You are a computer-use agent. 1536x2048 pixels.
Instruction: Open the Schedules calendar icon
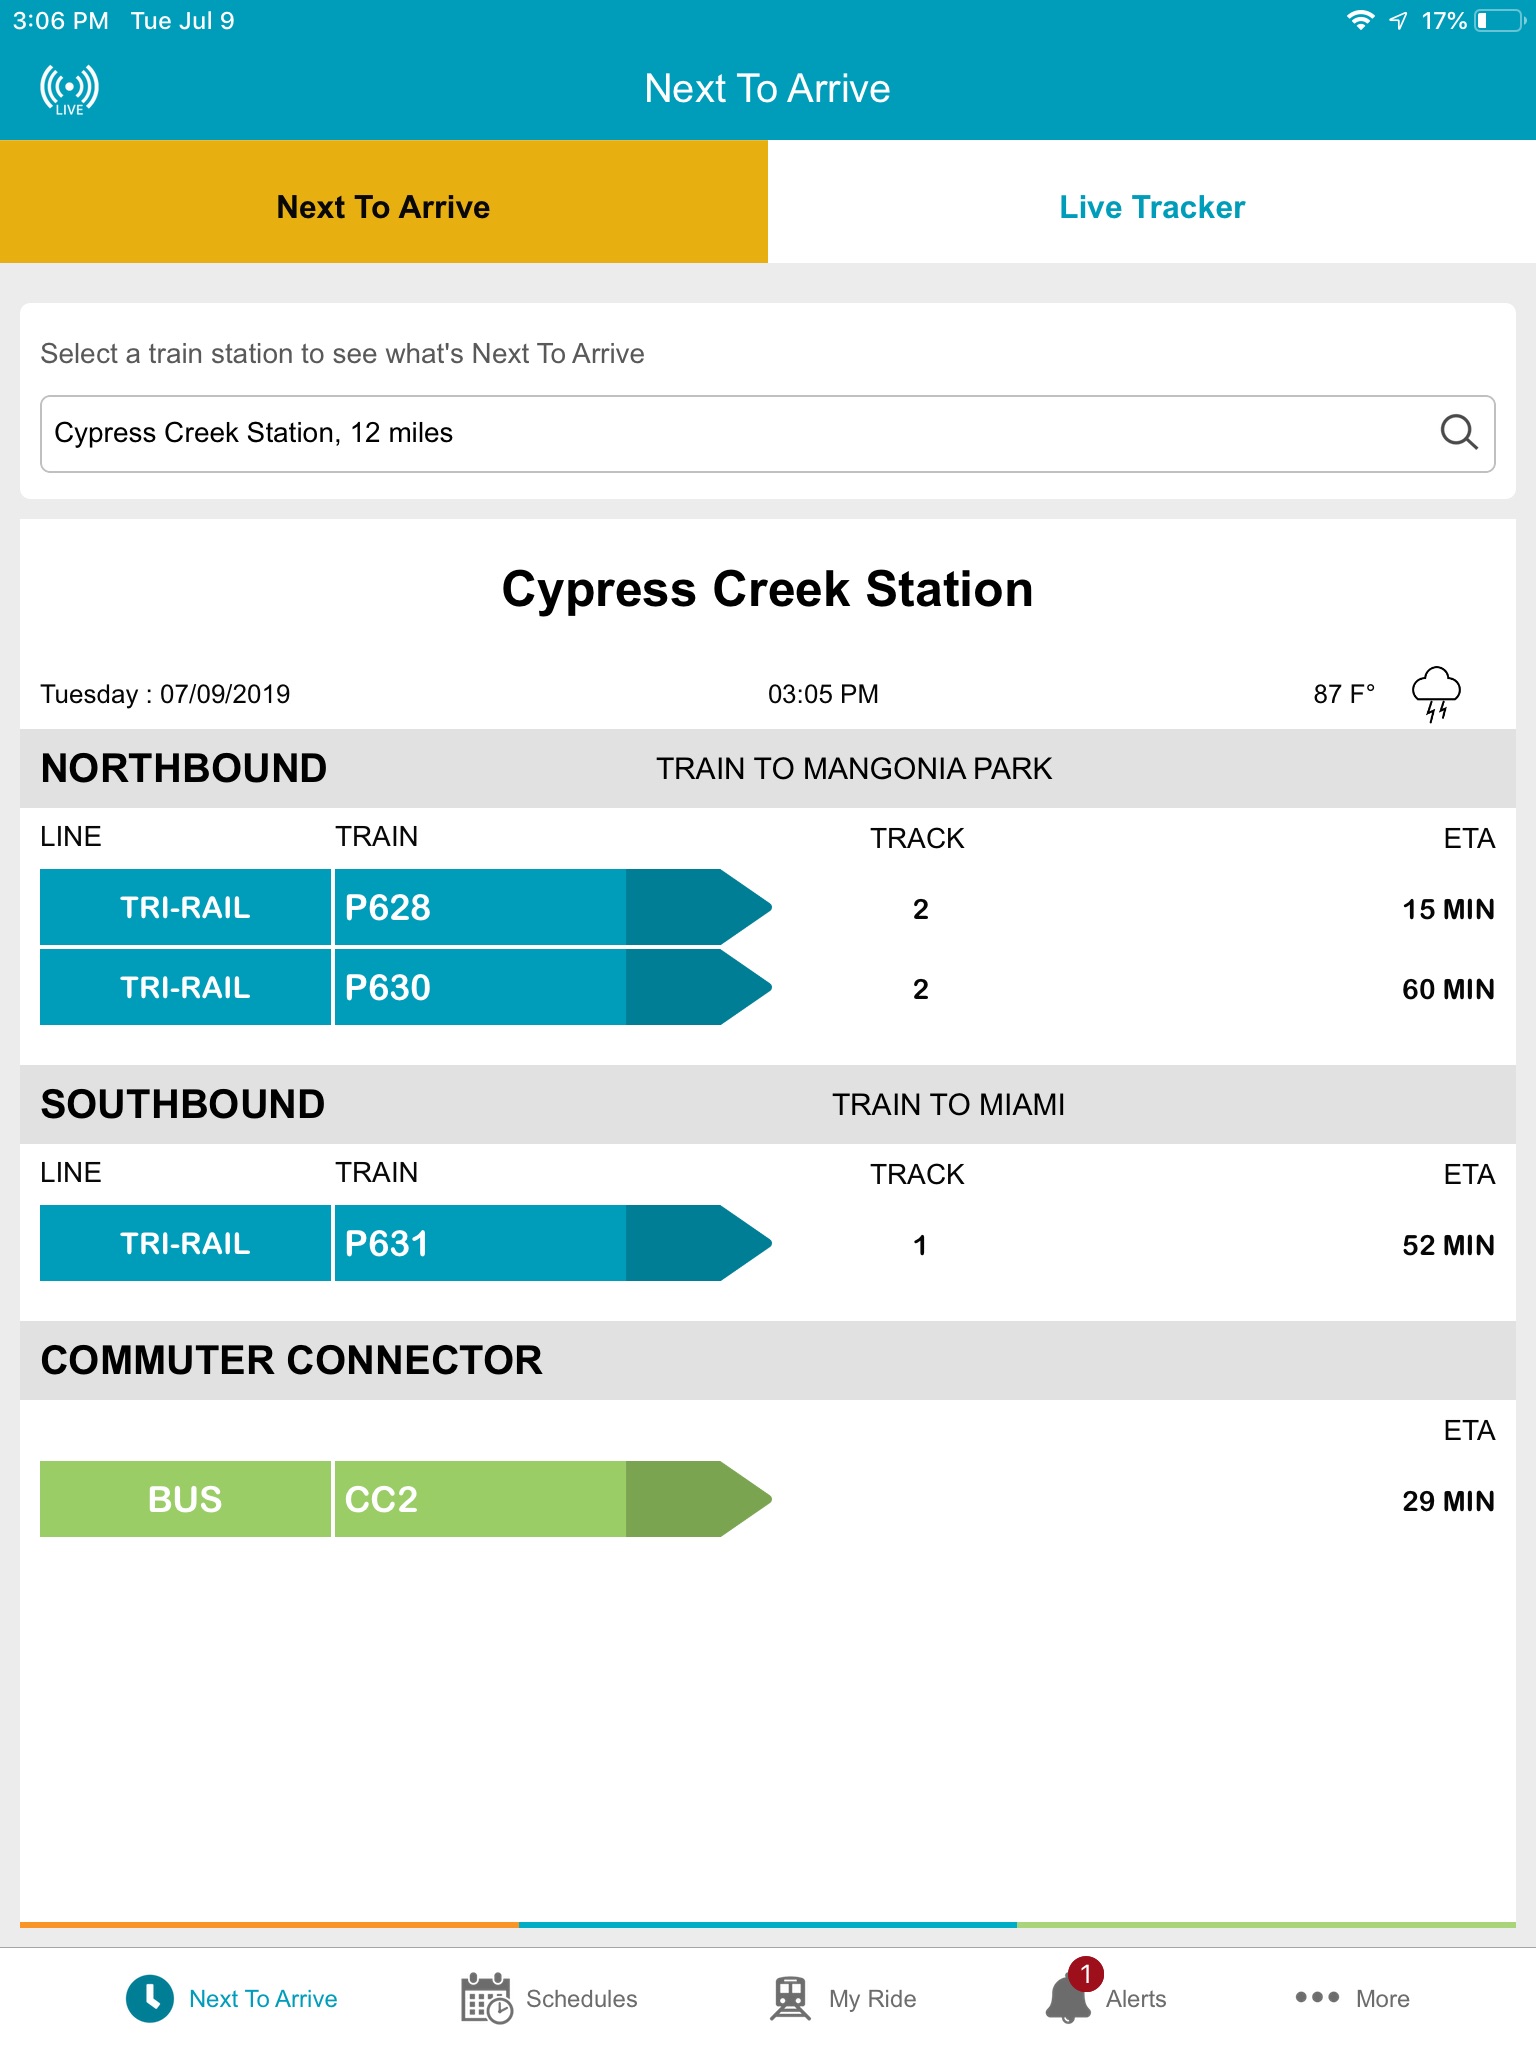486,1998
